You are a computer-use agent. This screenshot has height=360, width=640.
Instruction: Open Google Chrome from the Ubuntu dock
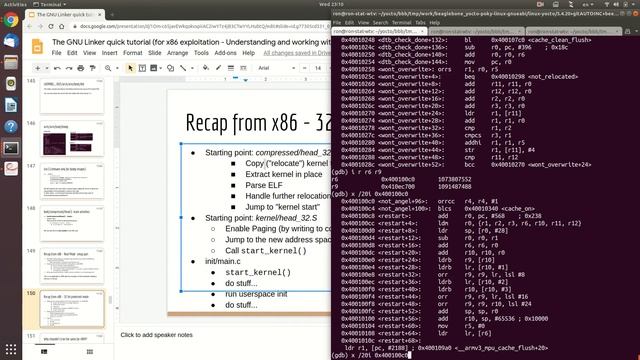coord(11,20)
